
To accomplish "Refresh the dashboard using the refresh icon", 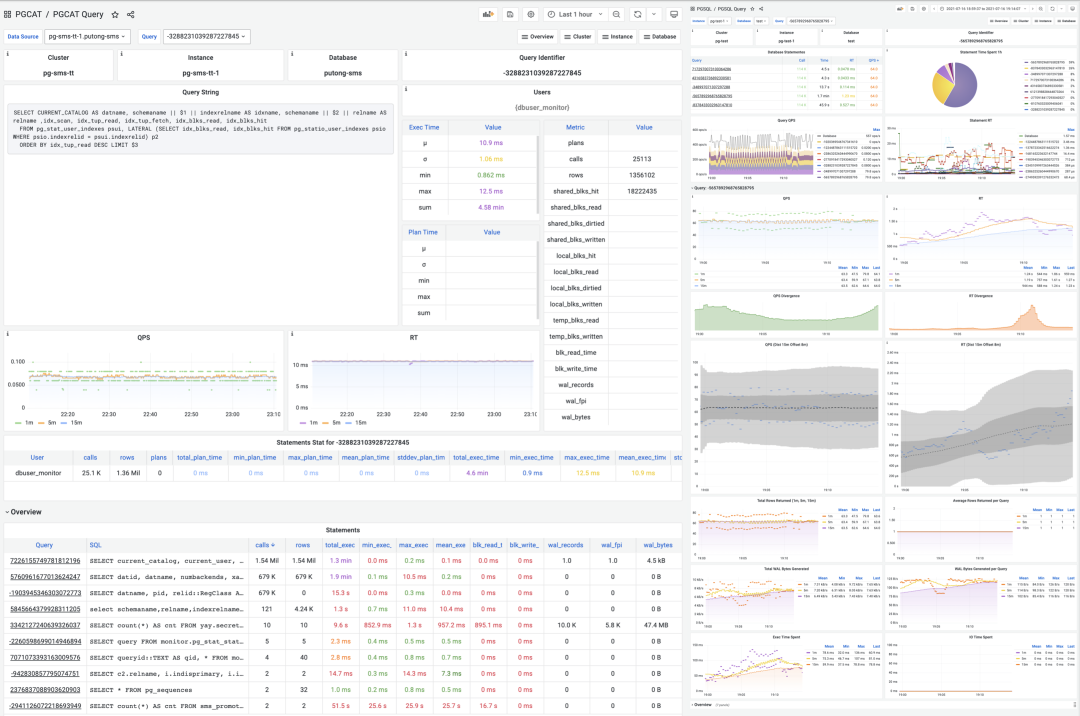I will pyautogui.click(x=638, y=14).
